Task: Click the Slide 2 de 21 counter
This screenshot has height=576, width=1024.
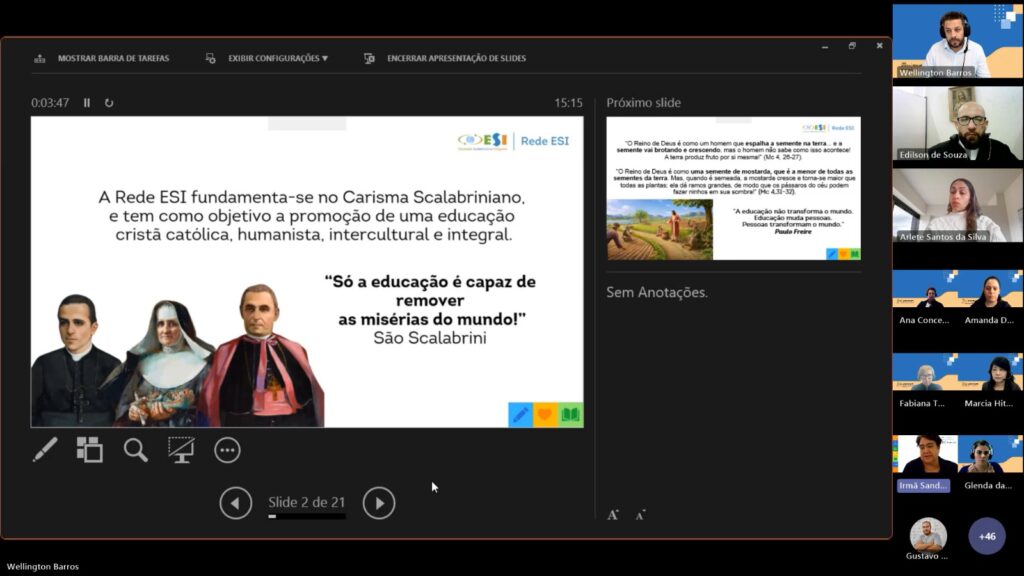Action: coord(307,502)
